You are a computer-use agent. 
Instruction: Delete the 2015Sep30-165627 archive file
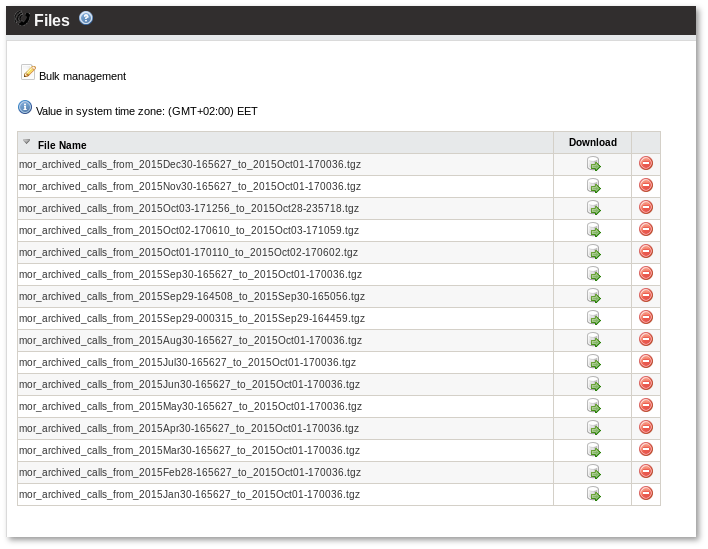646,273
